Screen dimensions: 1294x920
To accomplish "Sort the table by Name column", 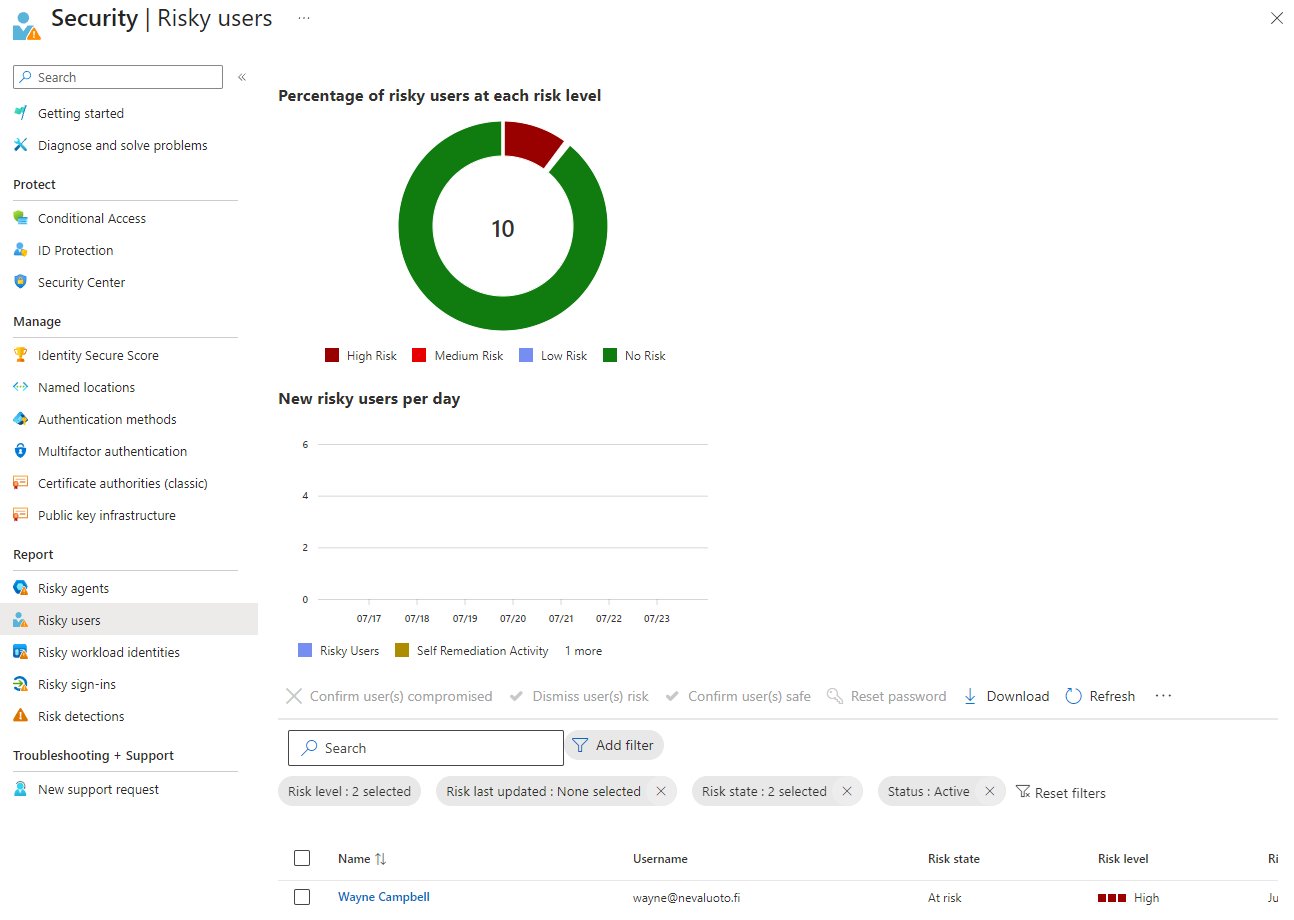I will click(362, 859).
